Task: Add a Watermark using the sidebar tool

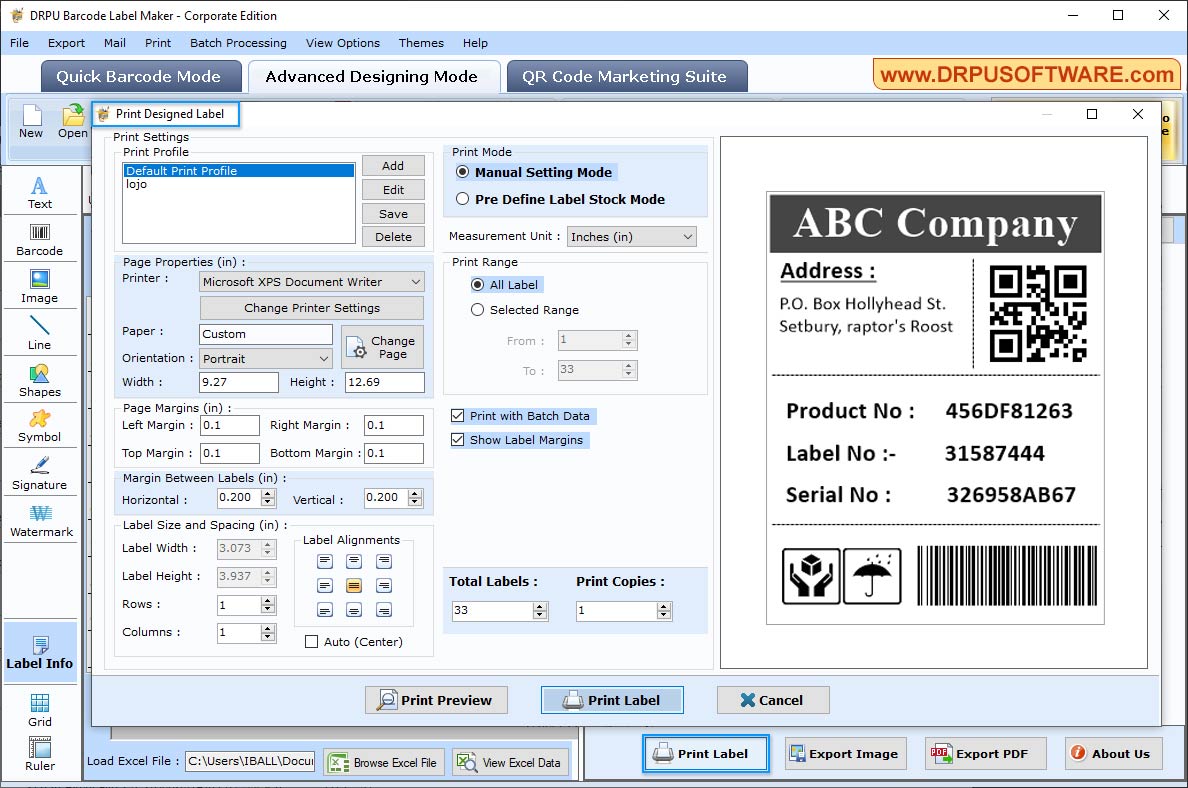Action: click(x=40, y=520)
